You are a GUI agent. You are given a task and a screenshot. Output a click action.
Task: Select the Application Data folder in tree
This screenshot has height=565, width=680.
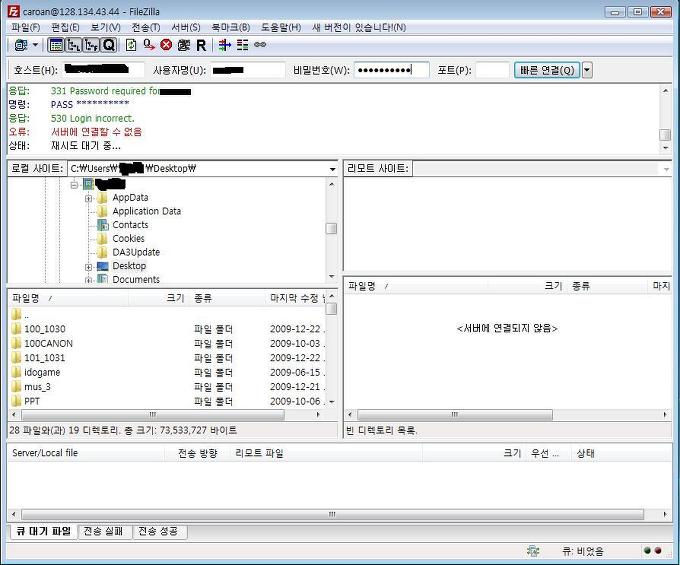[x=147, y=211]
